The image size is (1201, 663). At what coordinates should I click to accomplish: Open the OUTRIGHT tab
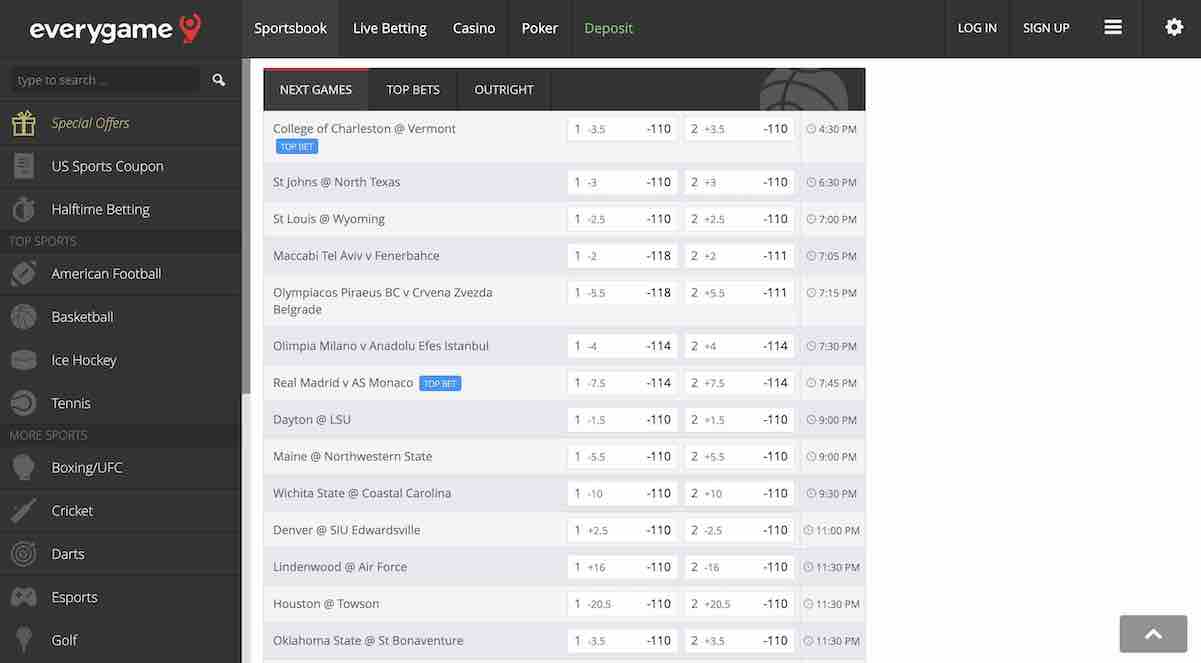point(503,89)
